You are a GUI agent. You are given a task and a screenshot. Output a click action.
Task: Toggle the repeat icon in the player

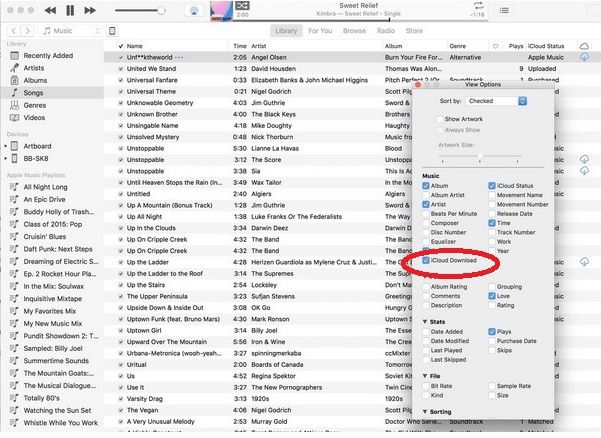point(478,5)
